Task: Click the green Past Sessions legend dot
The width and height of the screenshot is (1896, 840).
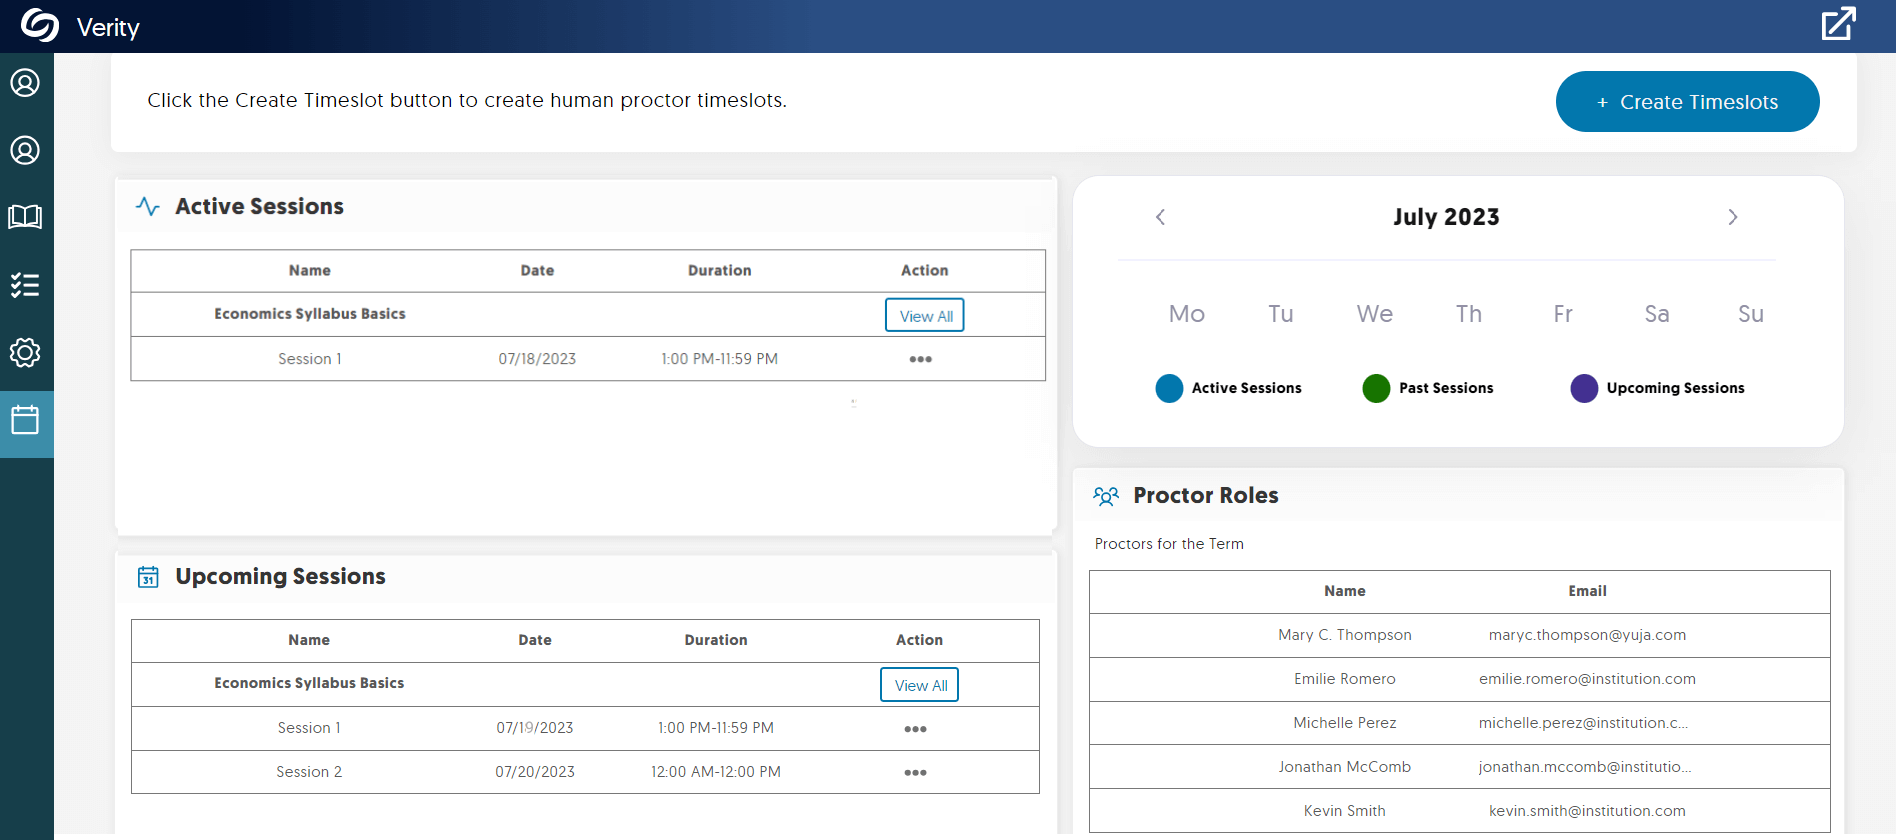Action: click(1376, 388)
